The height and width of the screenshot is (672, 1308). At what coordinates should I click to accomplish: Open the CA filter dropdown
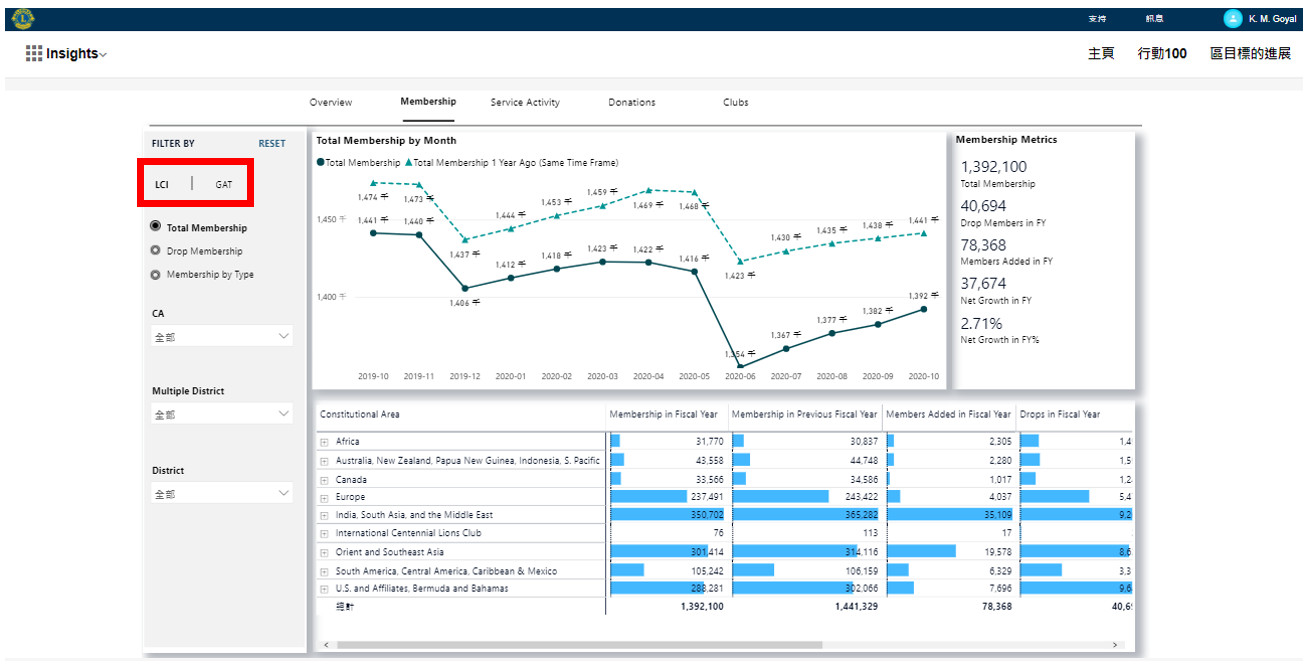pos(222,337)
